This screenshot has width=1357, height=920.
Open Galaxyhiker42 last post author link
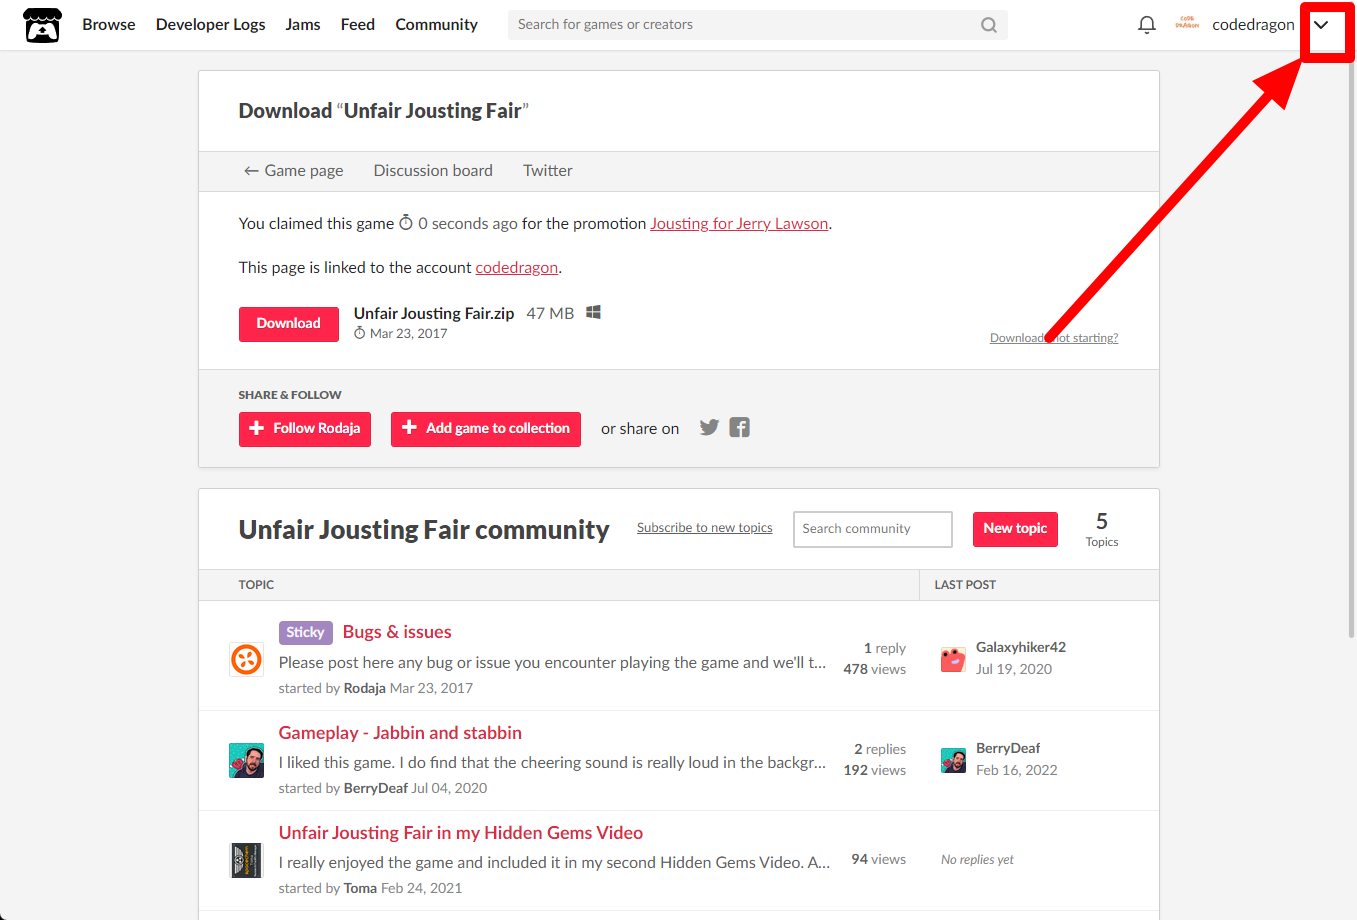point(1021,647)
